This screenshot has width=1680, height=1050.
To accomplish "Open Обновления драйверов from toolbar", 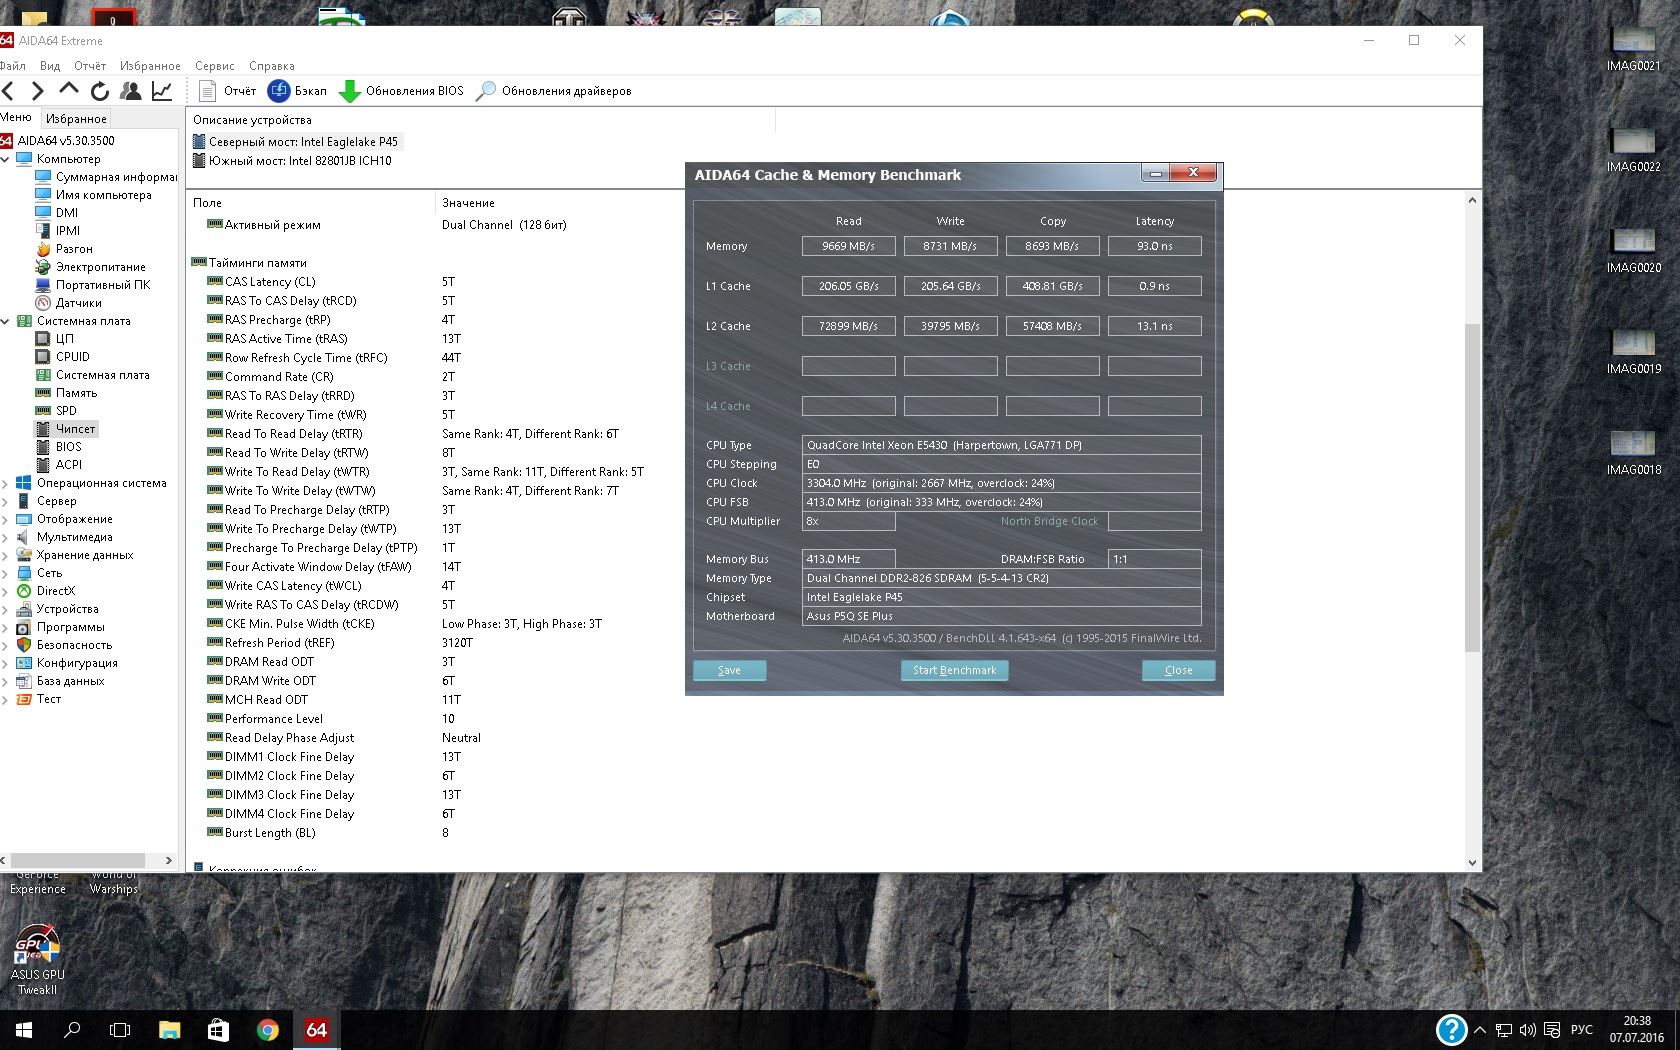I will 553,91.
